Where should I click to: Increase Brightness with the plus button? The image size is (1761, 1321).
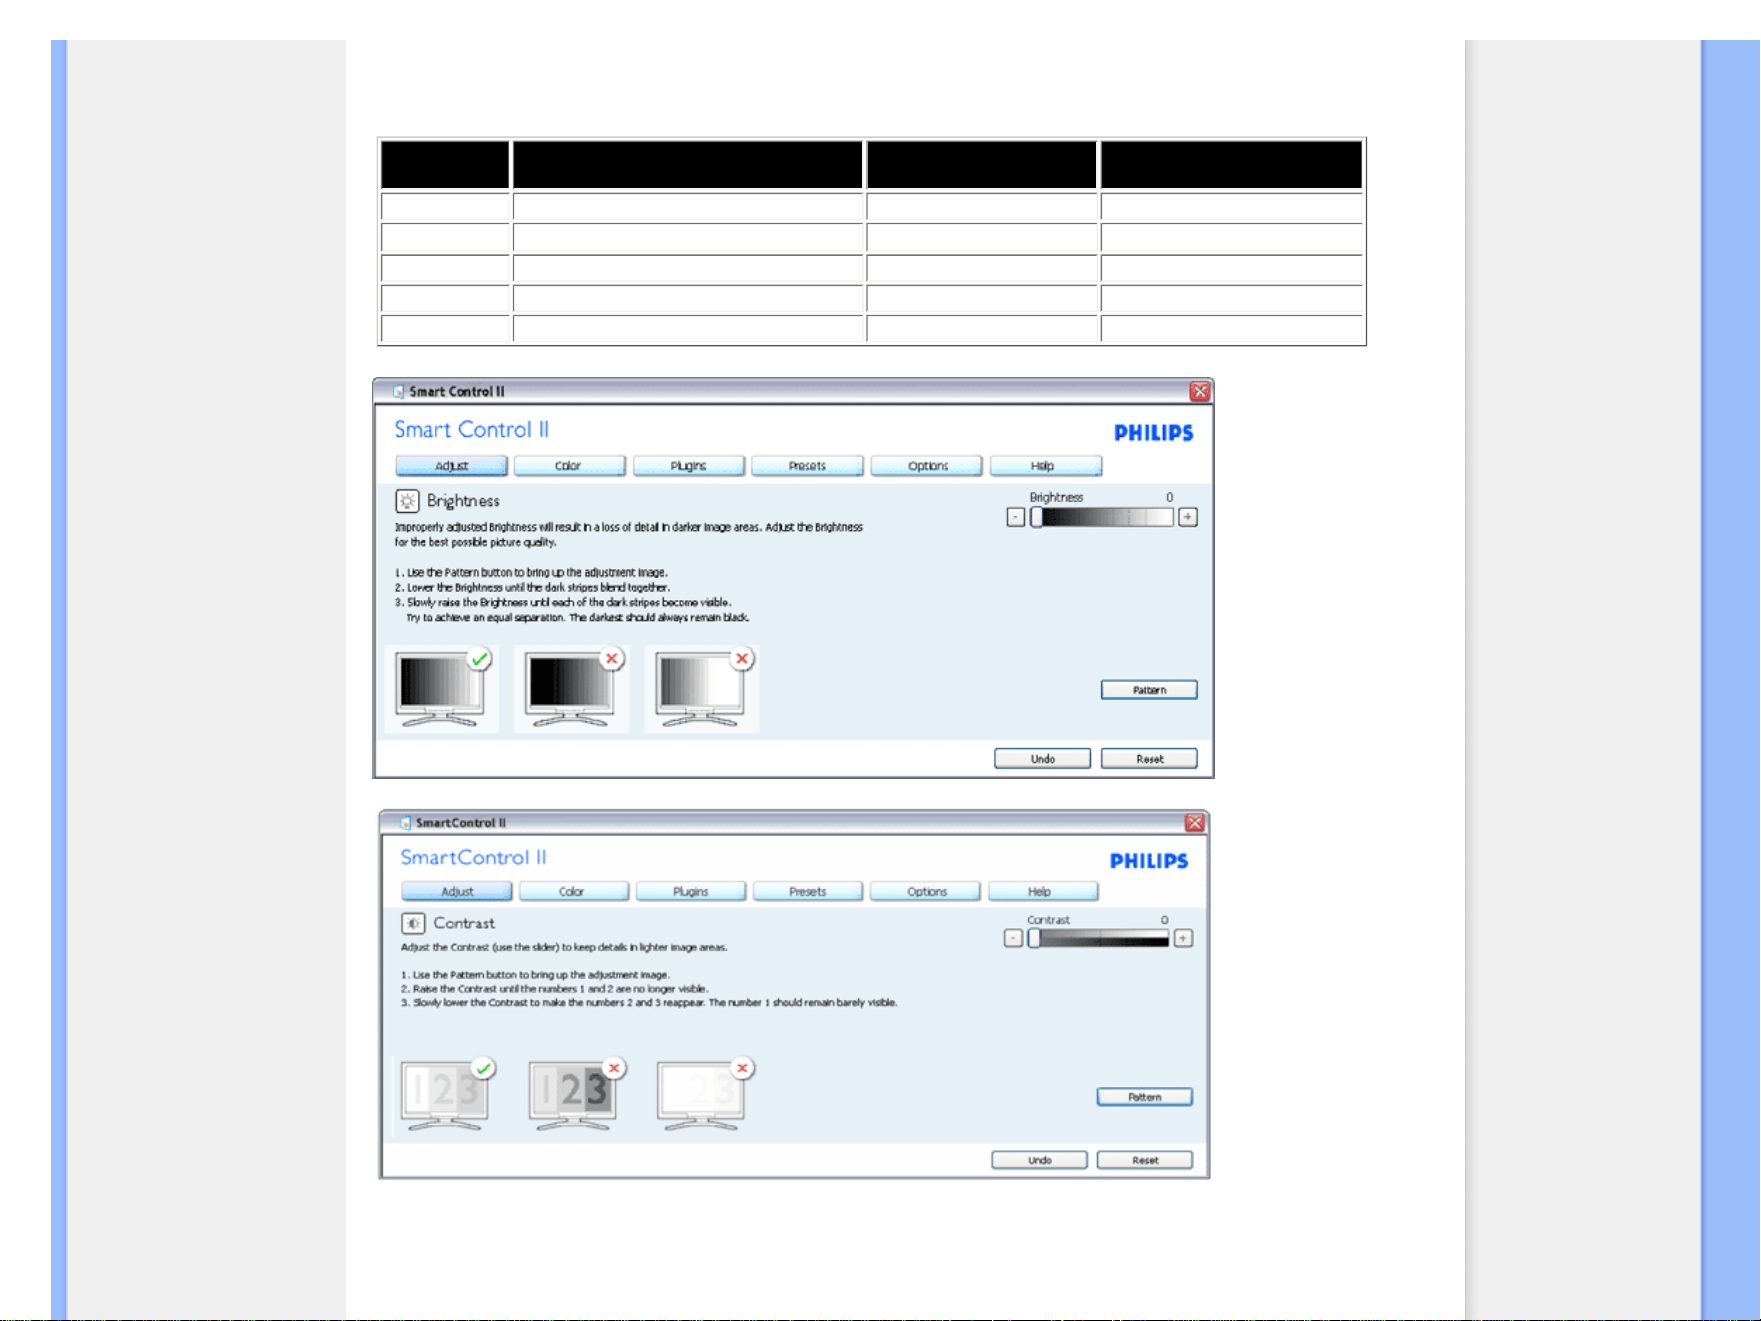coord(1188,517)
